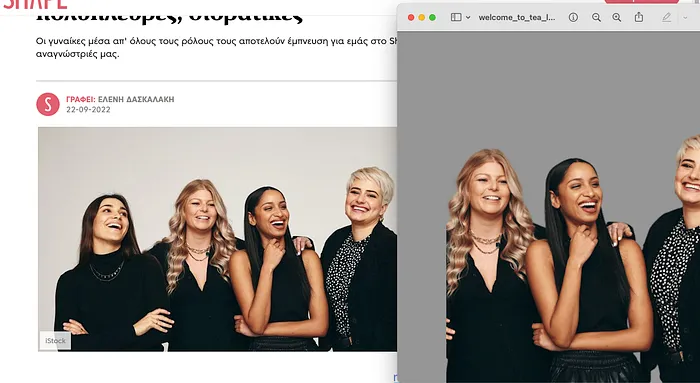
Task: Expand the sidebar view options chevron
Action: click(468, 17)
